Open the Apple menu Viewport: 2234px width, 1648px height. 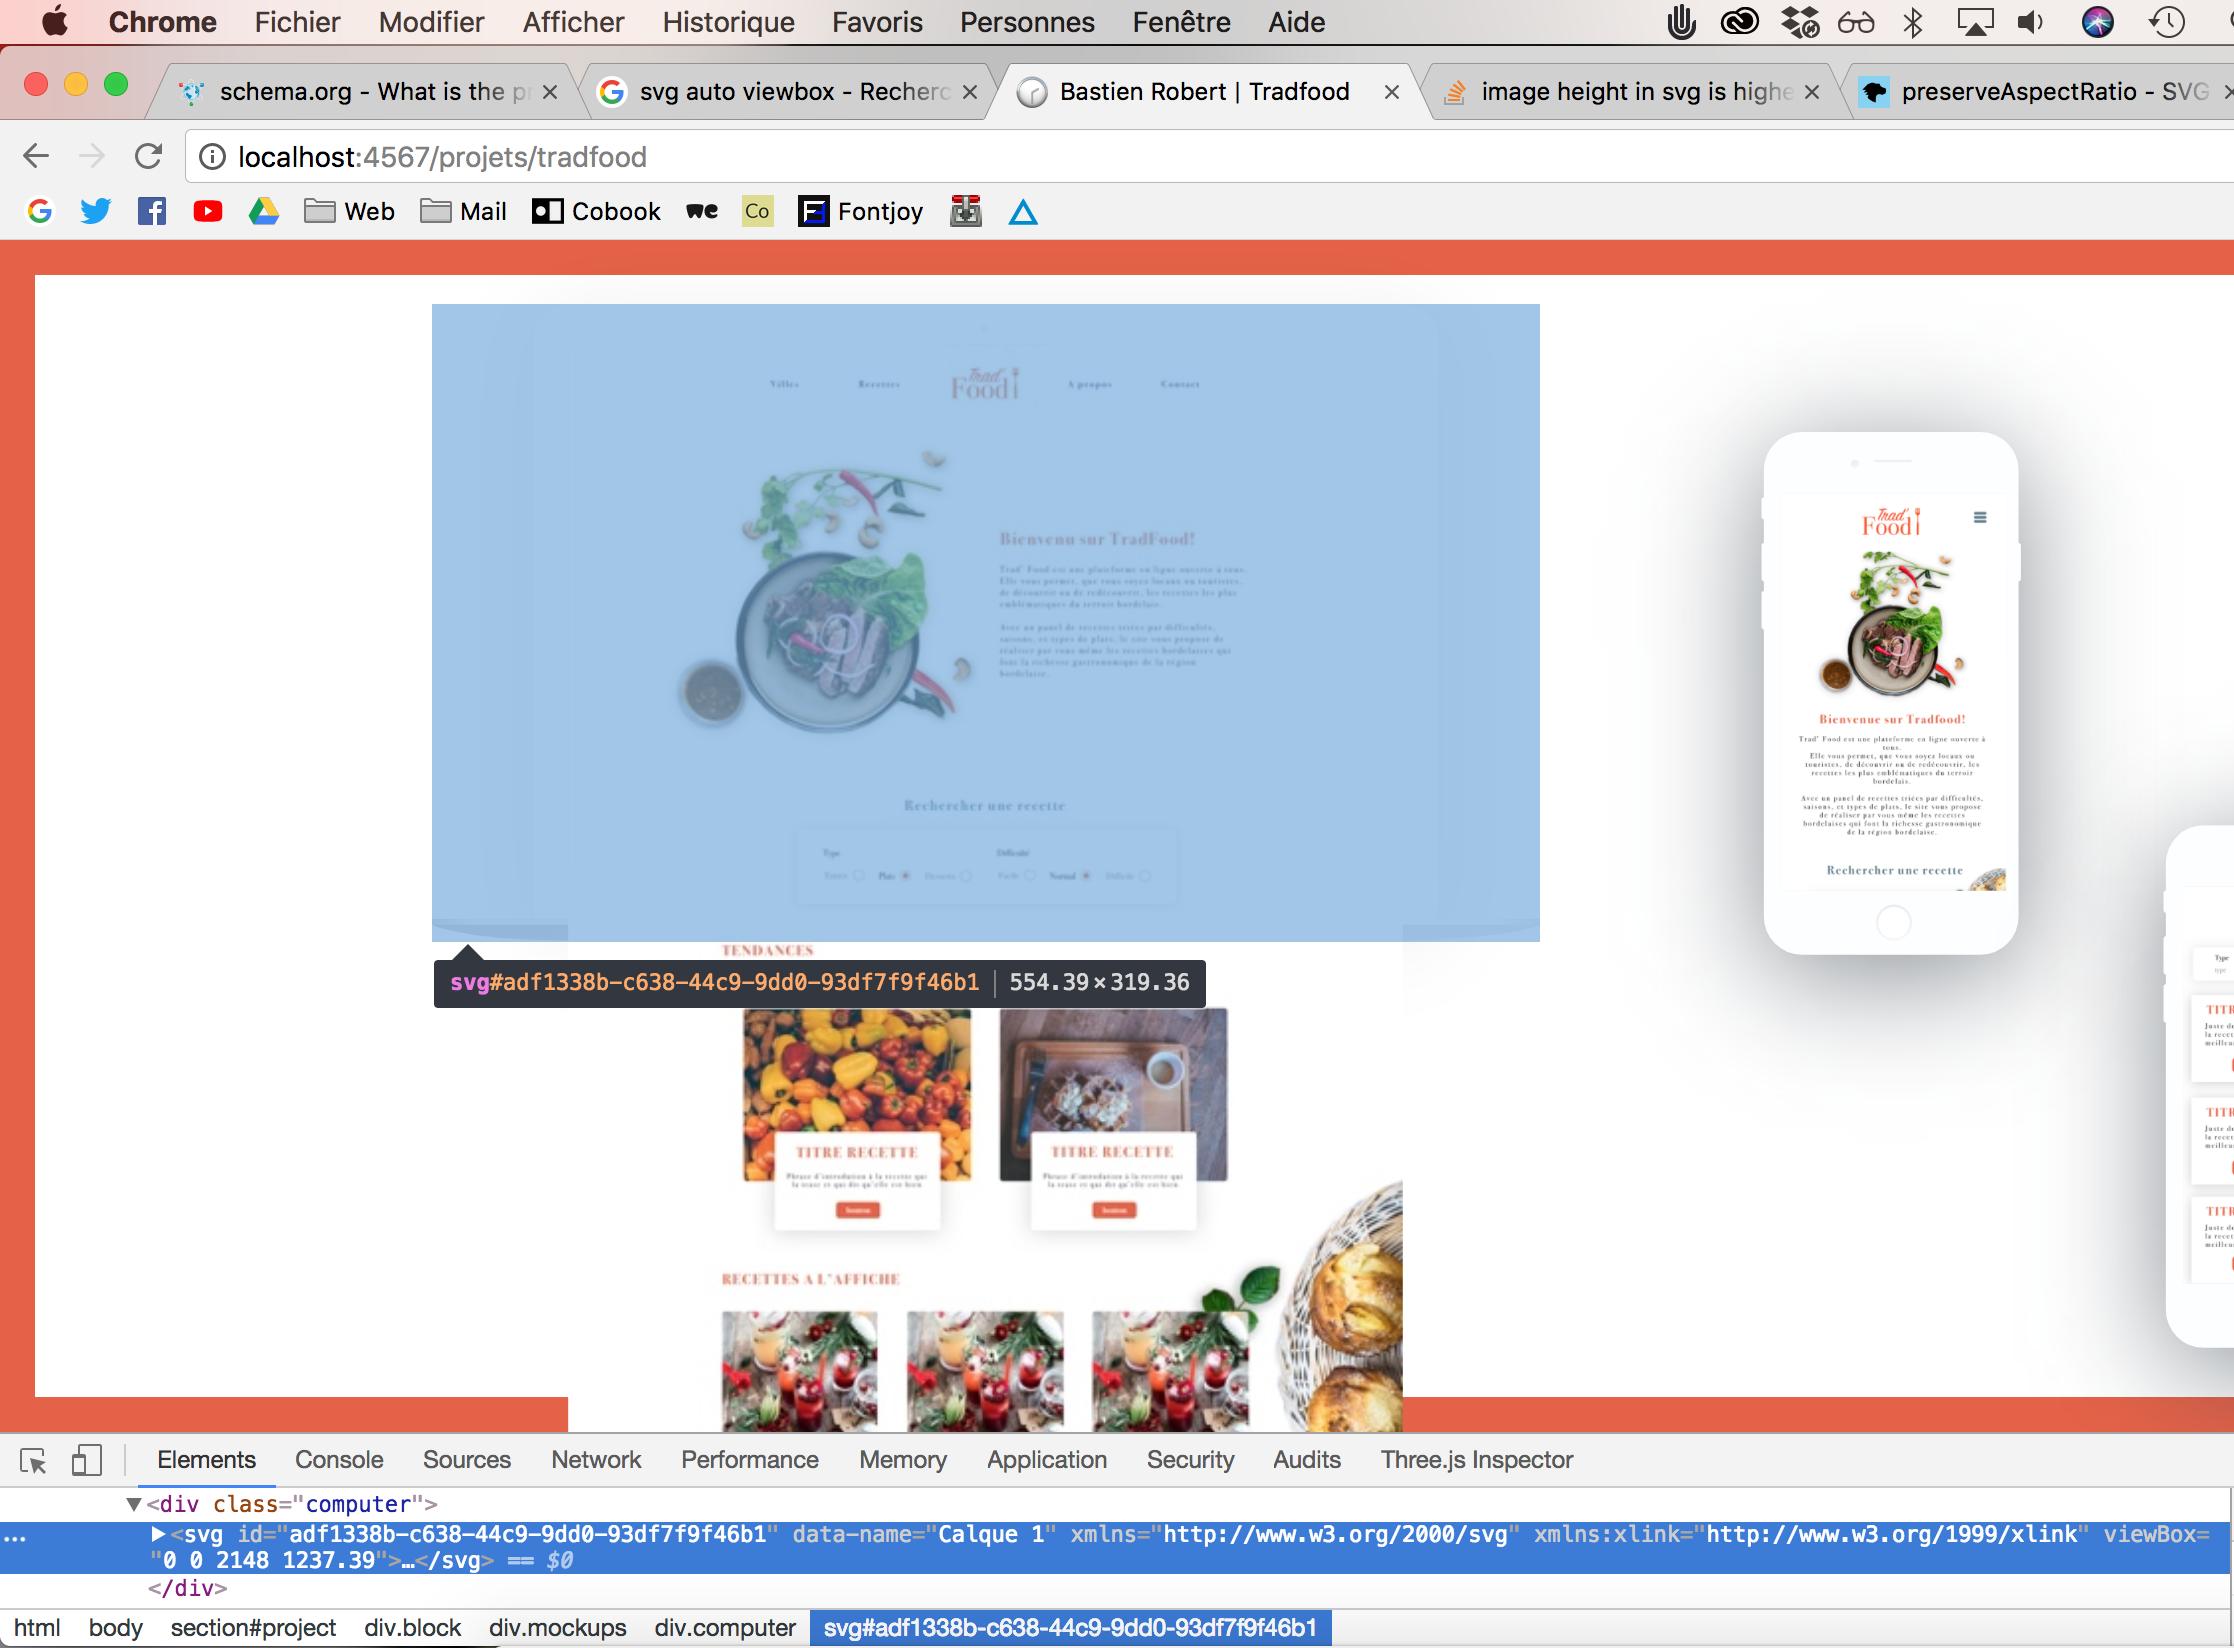[x=55, y=21]
